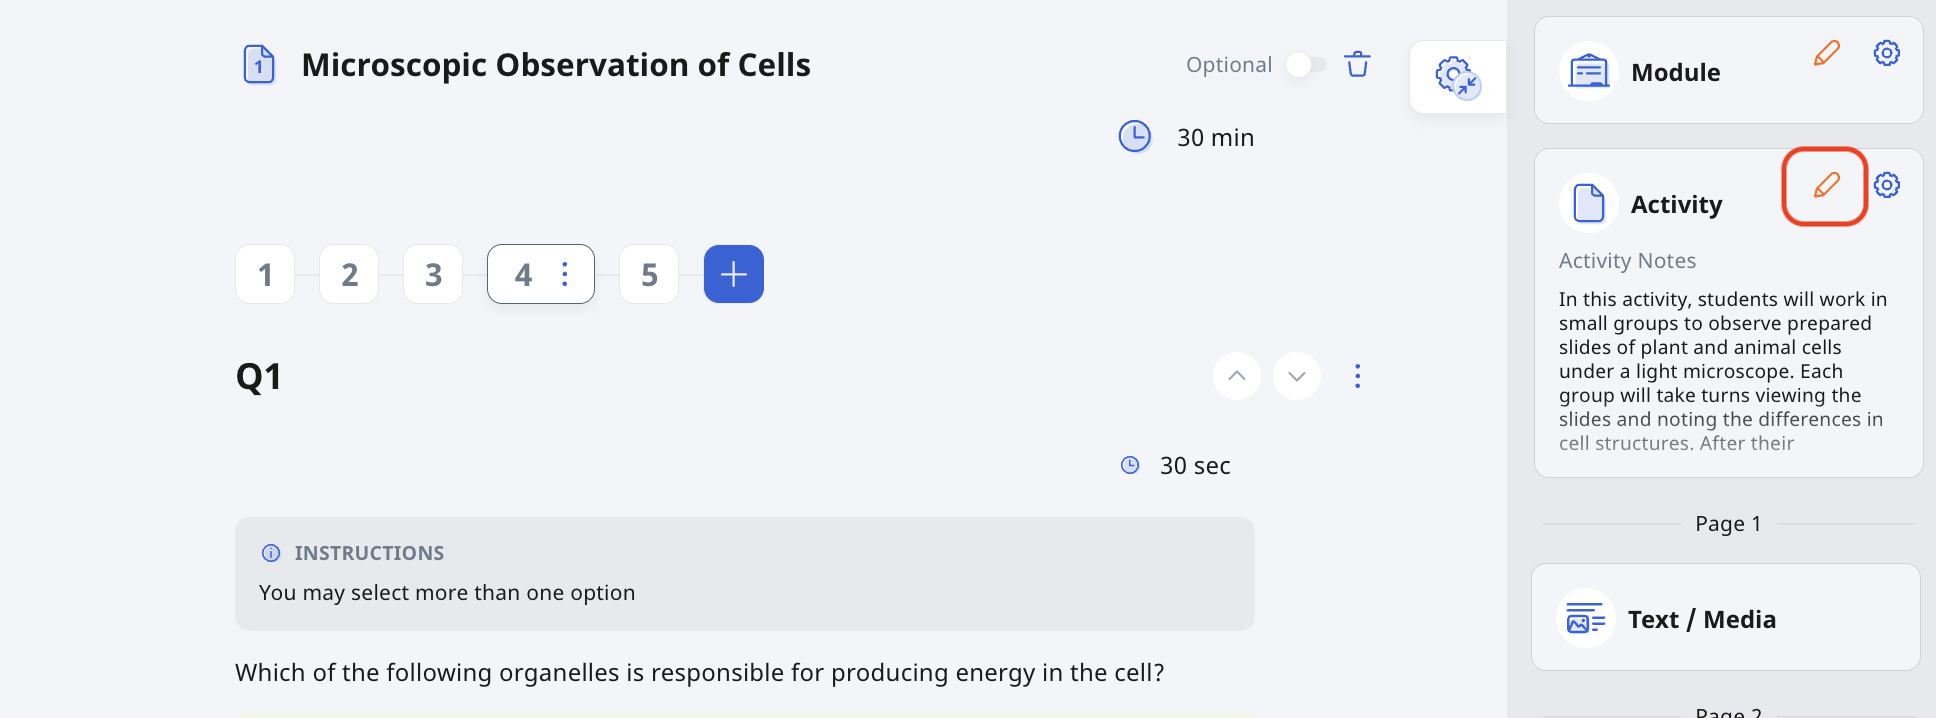Open the Activity edit pencil icon

pyautogui.click(x=1824, y=185)
